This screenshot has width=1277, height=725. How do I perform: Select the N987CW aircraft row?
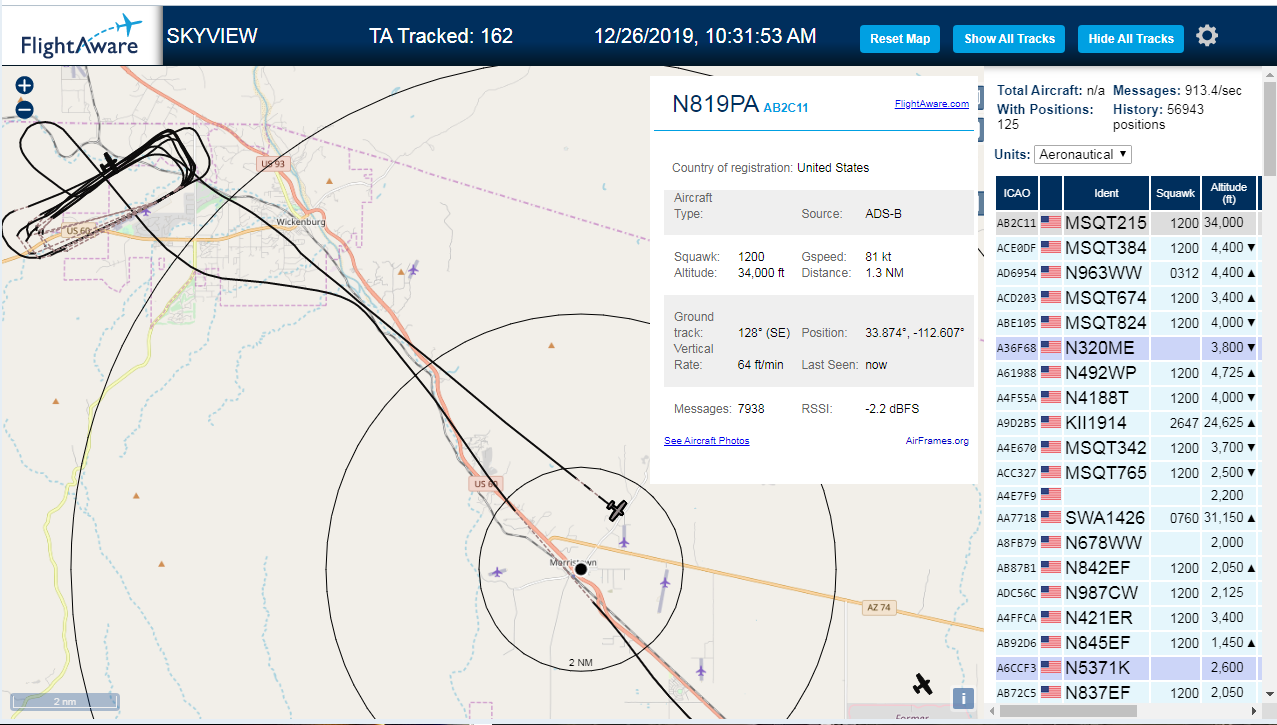click(1127, 592)
